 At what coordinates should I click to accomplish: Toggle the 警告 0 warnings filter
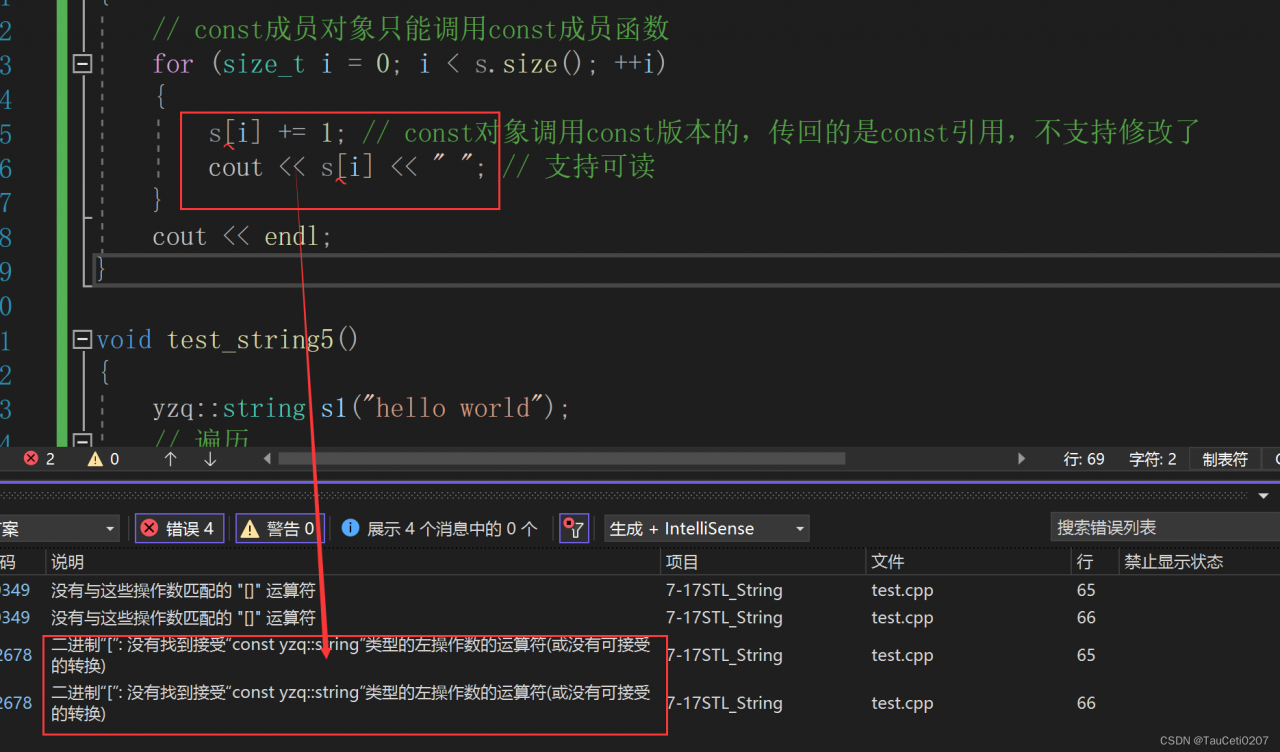coord(280,528)
